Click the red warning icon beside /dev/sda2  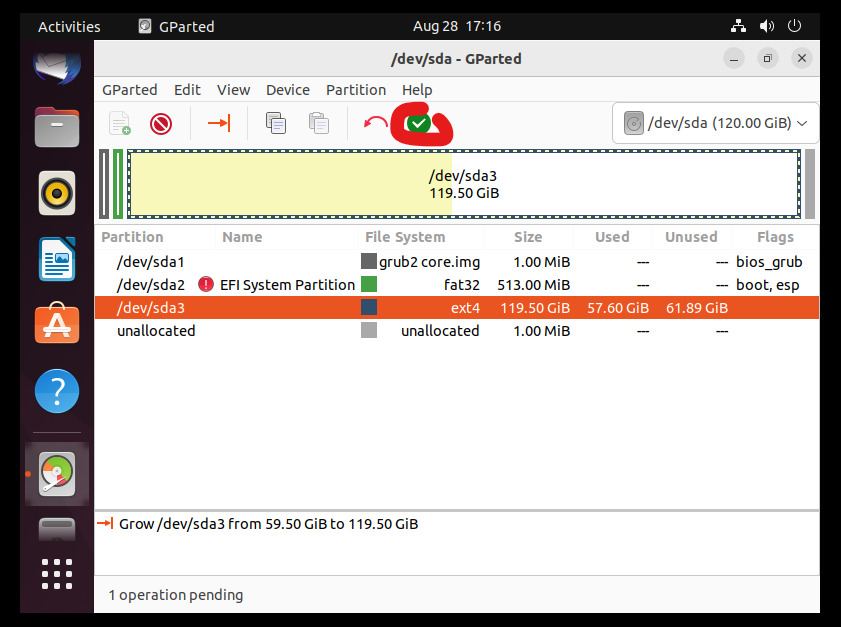[207, 285]
